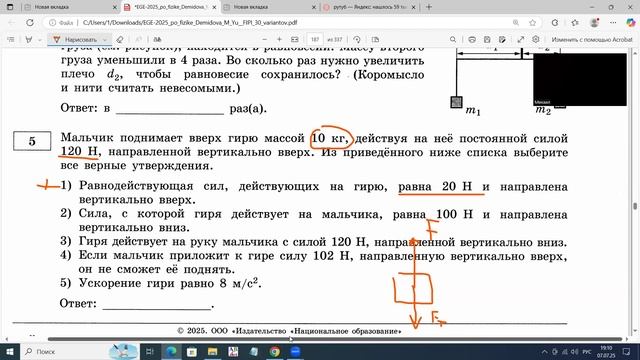
Task: Click the m₁ label in the diagram
Action: tap(473, 111)
